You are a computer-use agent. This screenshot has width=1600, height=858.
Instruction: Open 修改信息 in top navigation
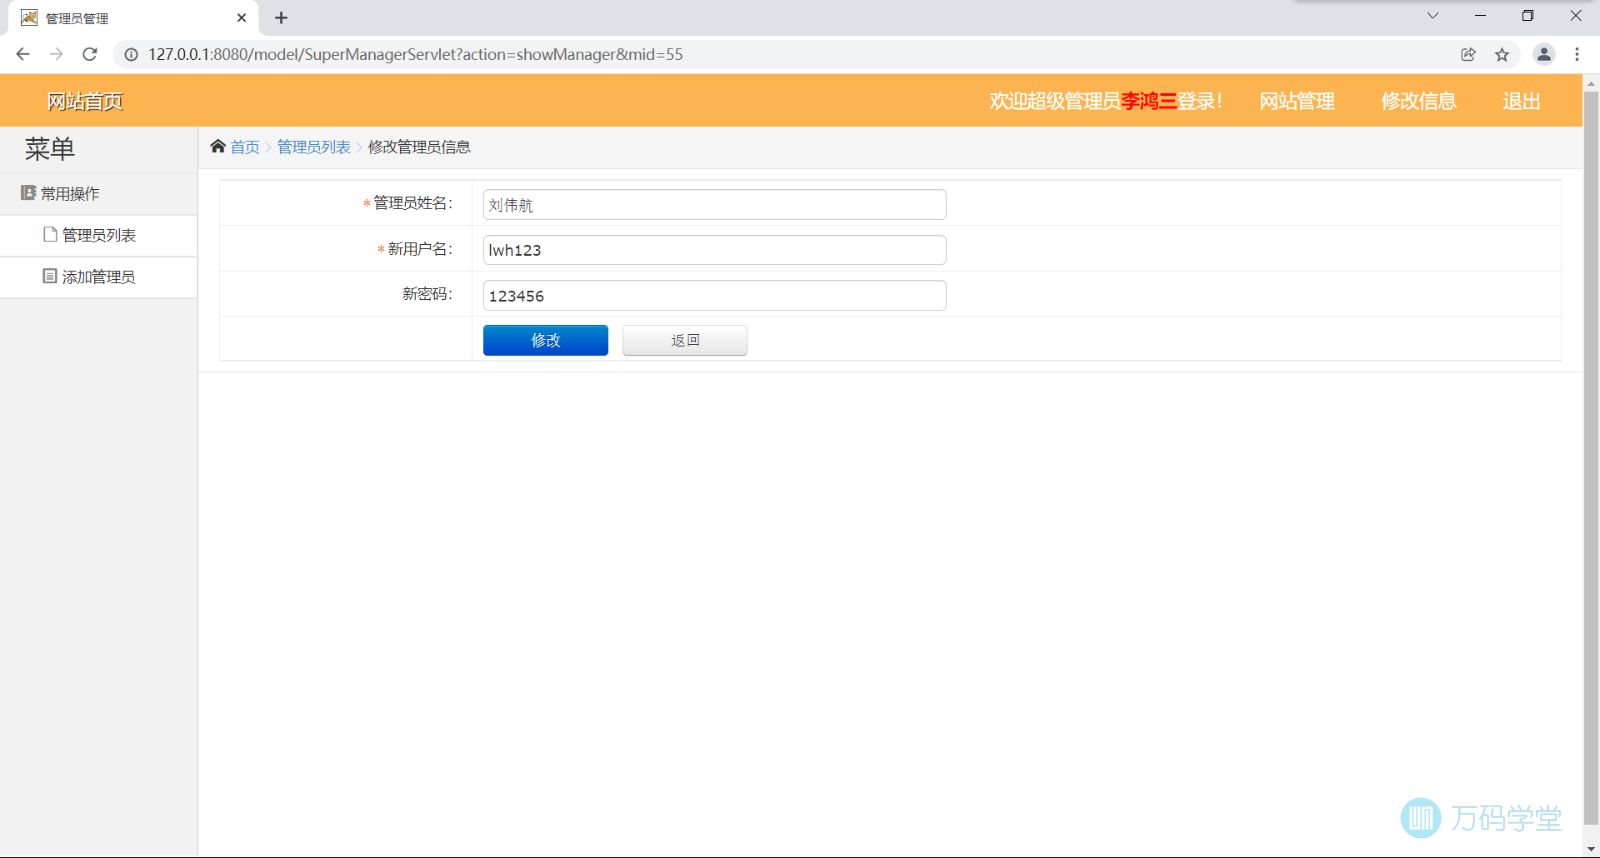[x=1419, y=101]
